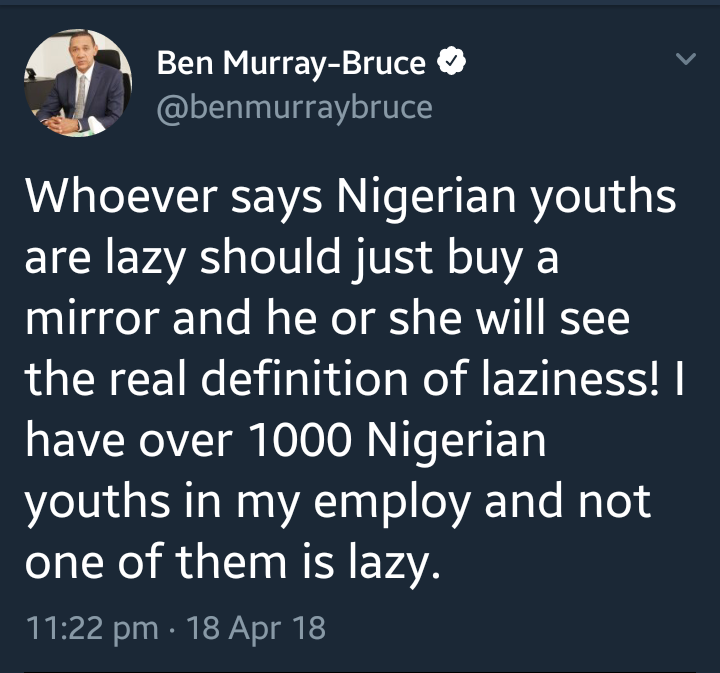
Task: Click the word "employ" in the tweet
Action: coord(394,501)
